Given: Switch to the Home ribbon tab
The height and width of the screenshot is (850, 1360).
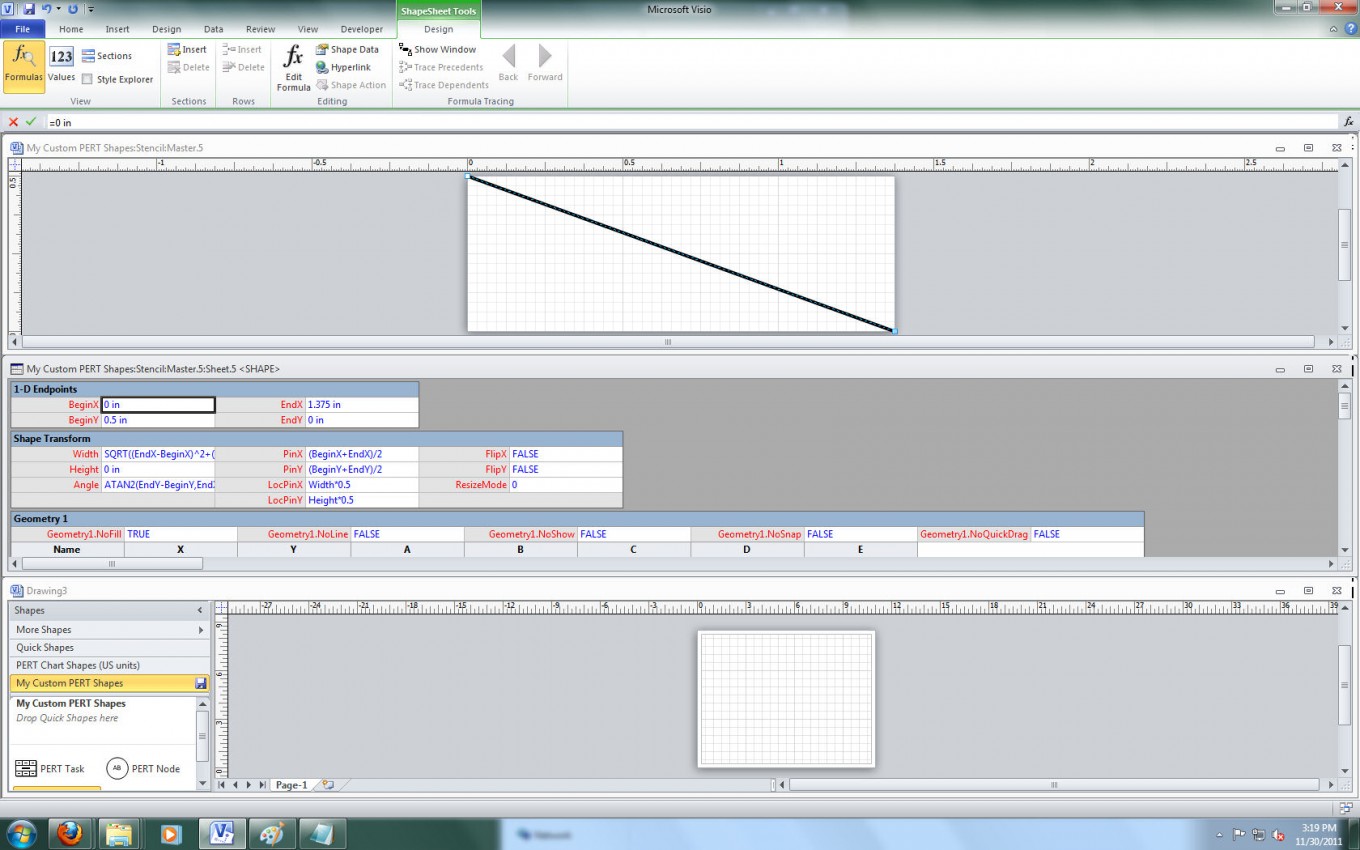Looking at the screenshot, I should (71, 29).
